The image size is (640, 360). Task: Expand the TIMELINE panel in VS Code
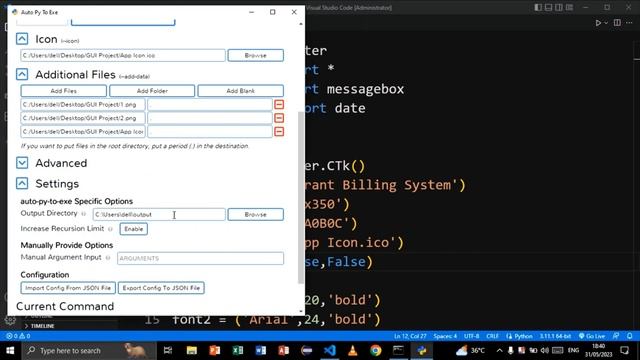tap(40, 326)
